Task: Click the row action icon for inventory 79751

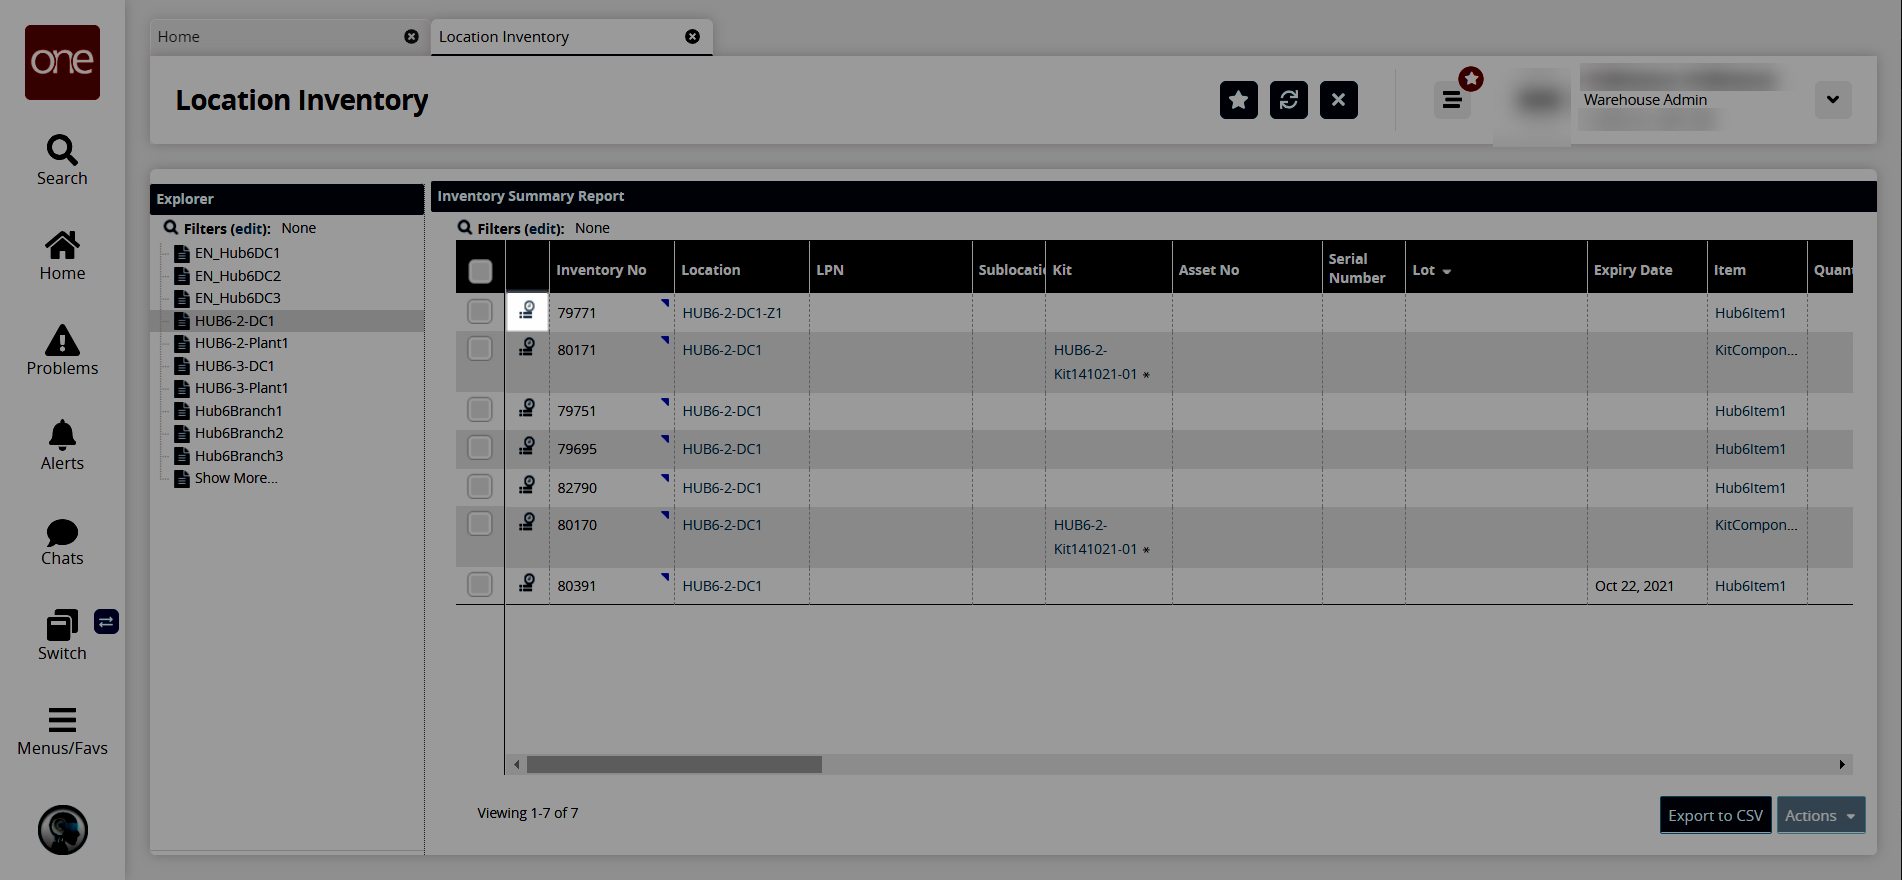Action: [527, 409]
